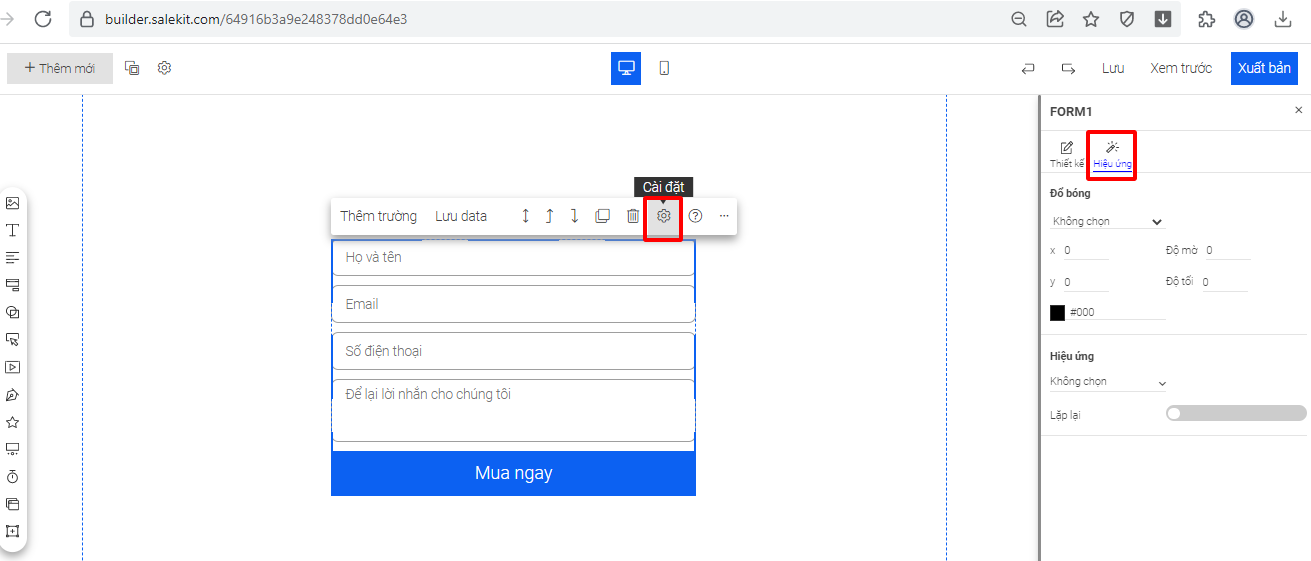Viewport: 1311px width, 561px height.
Task: Switch to the Thiết kế tab
Action: (1066, 154)
